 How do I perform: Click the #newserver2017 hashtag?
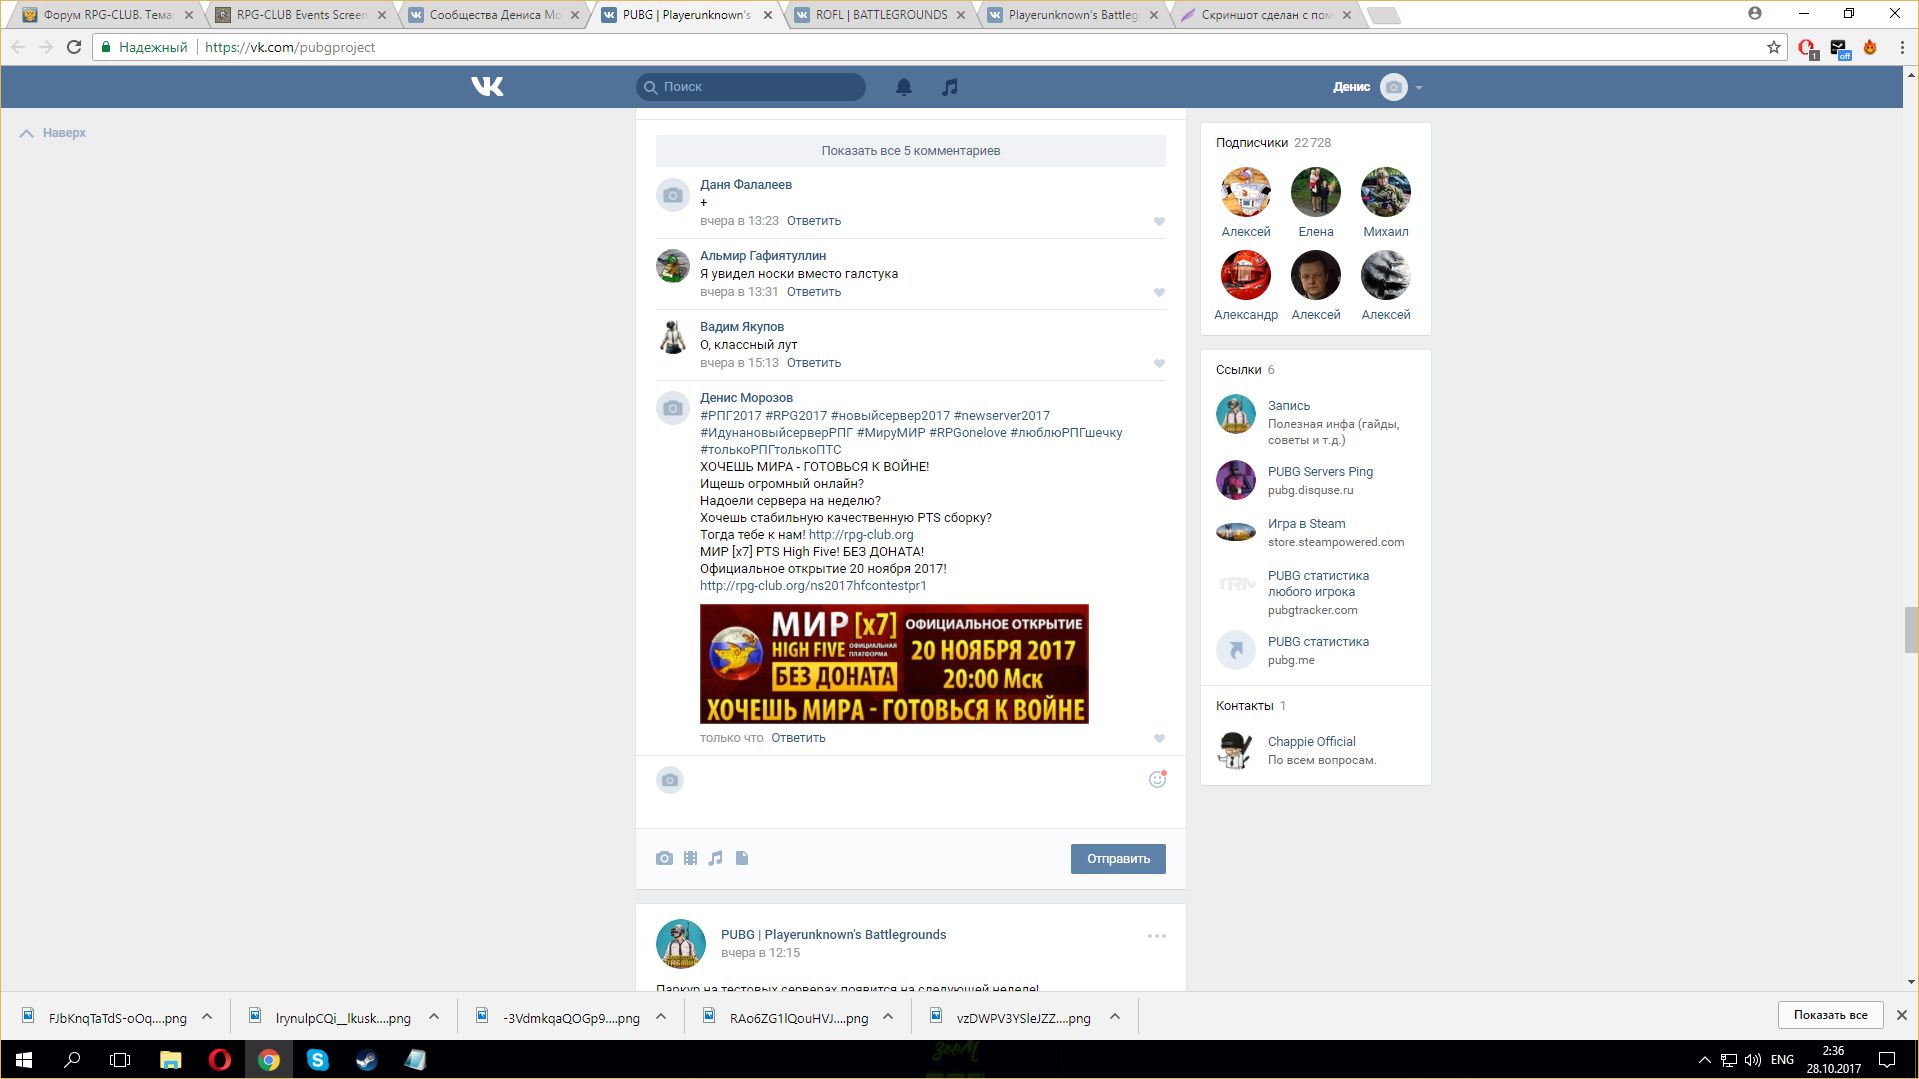pos(1002,416)
